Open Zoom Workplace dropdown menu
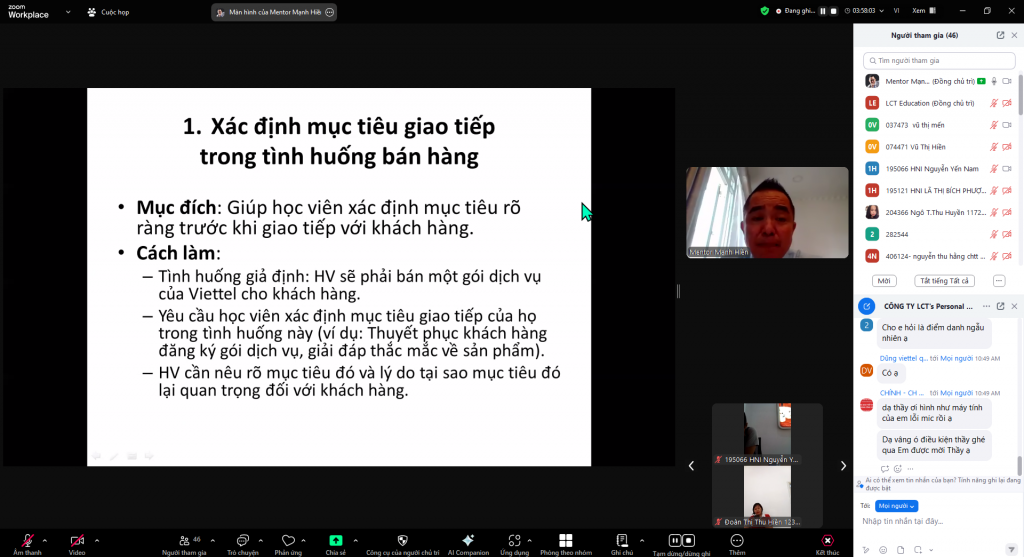The image size is (1024, 557). pos(68,12)
